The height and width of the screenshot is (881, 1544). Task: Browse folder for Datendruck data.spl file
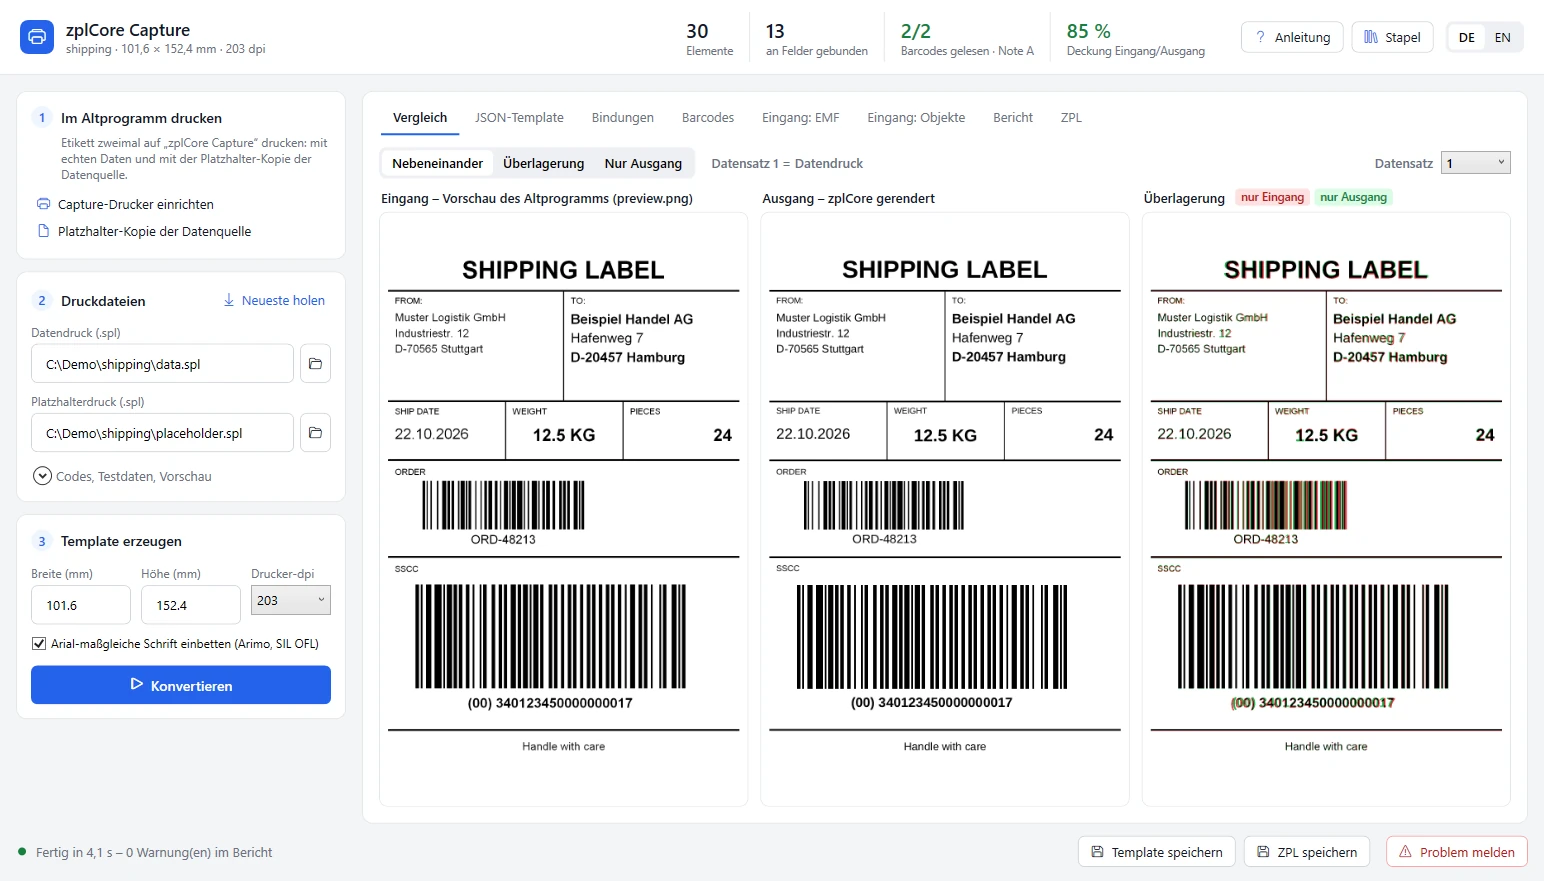tap(315, 364)
